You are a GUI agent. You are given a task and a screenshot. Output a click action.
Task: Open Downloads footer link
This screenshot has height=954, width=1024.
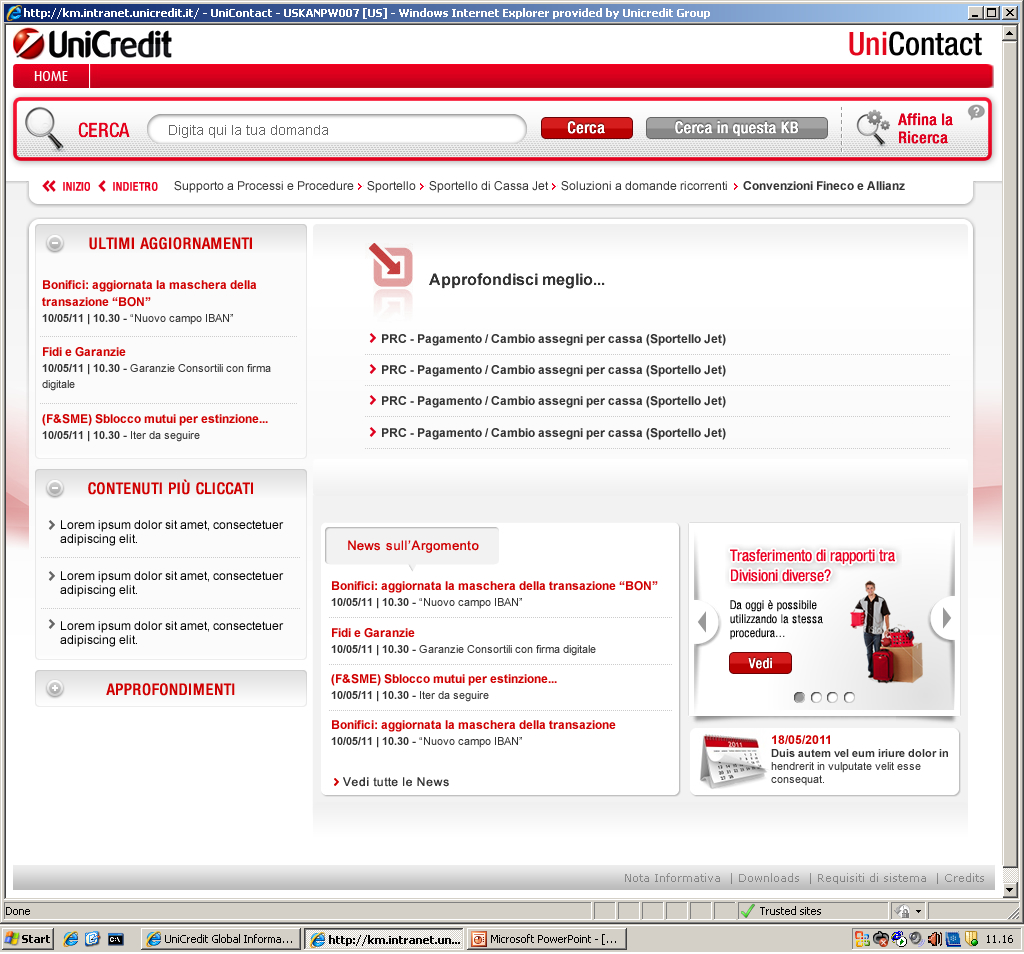coord(769,878)
